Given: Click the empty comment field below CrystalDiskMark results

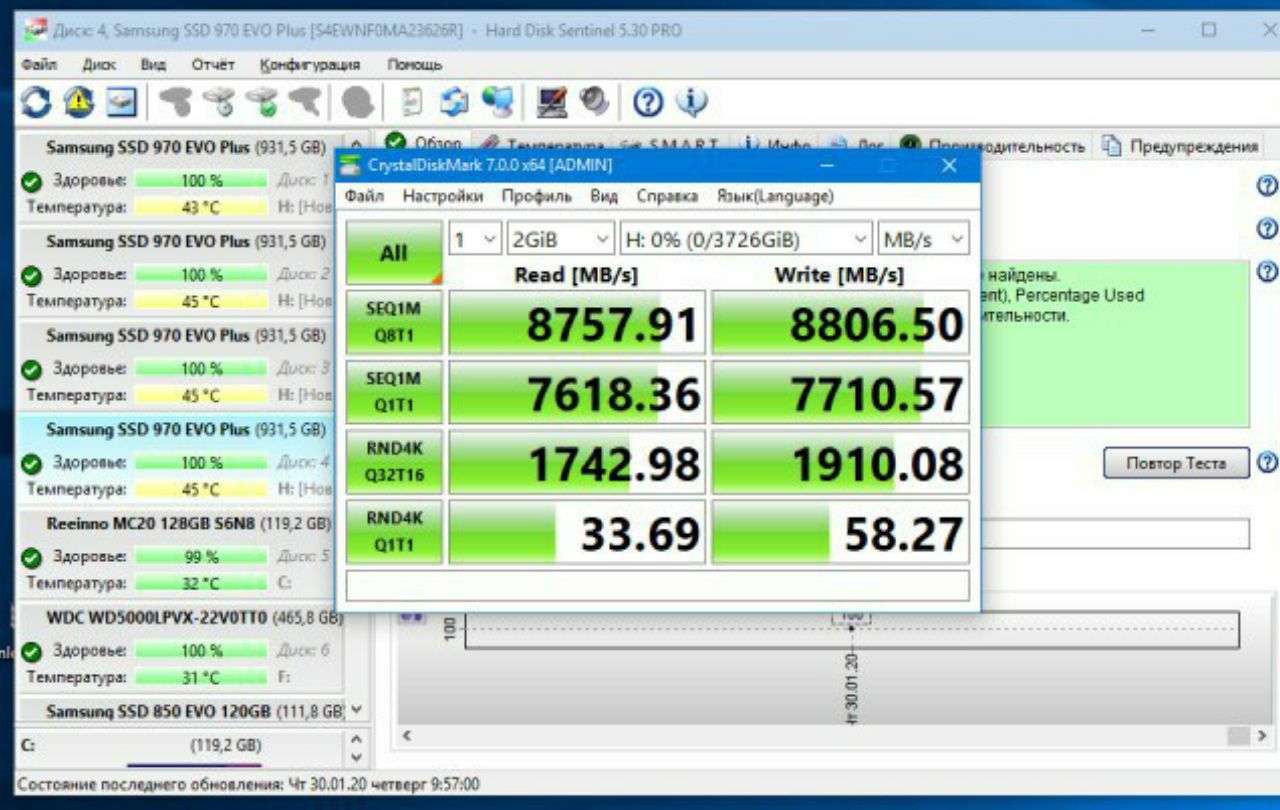Looking at the screenshot, I should pos(658,585).
